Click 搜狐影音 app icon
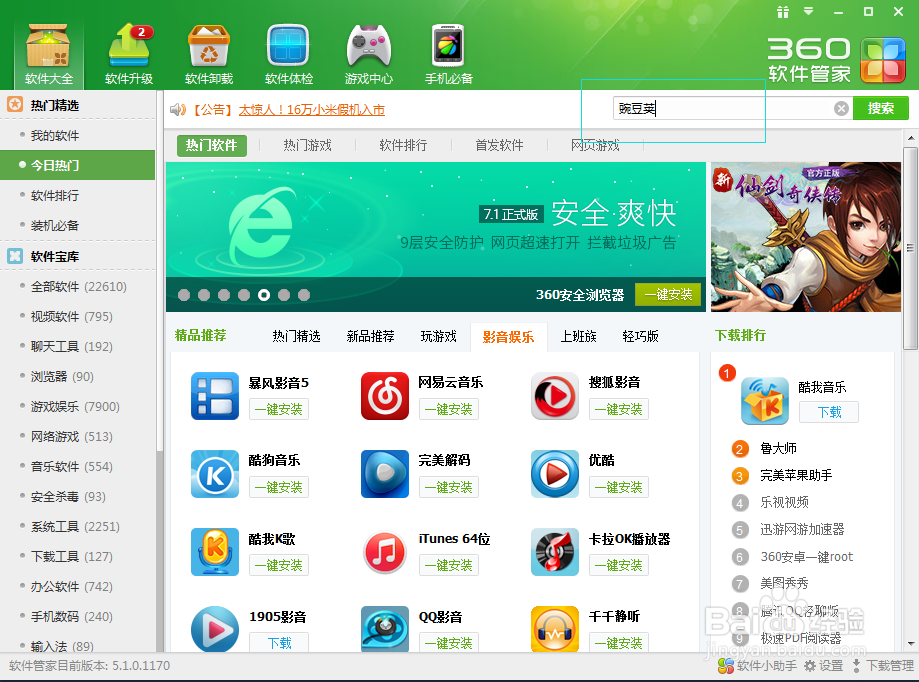This screenshot has width=919, height=682. [x=554, y=396]
